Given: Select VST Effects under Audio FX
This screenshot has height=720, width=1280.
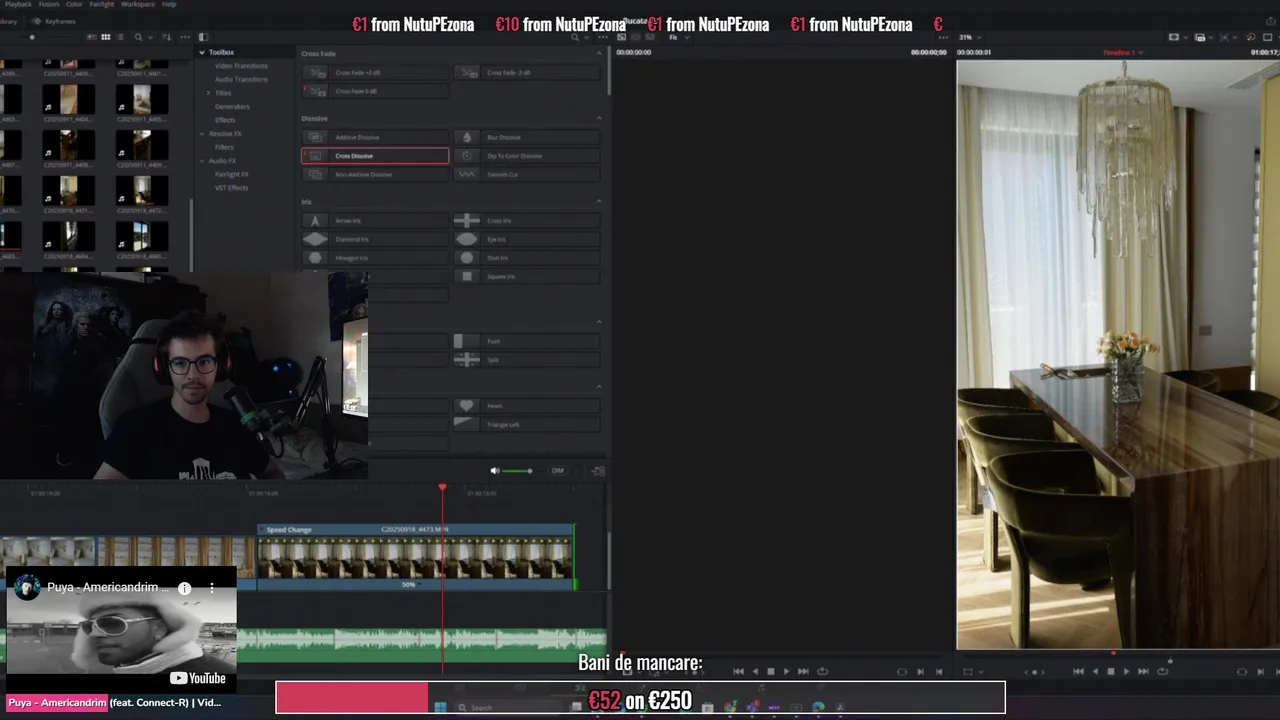Looking at the screenshot, I should pyautogui.click(x=231, y=187).
